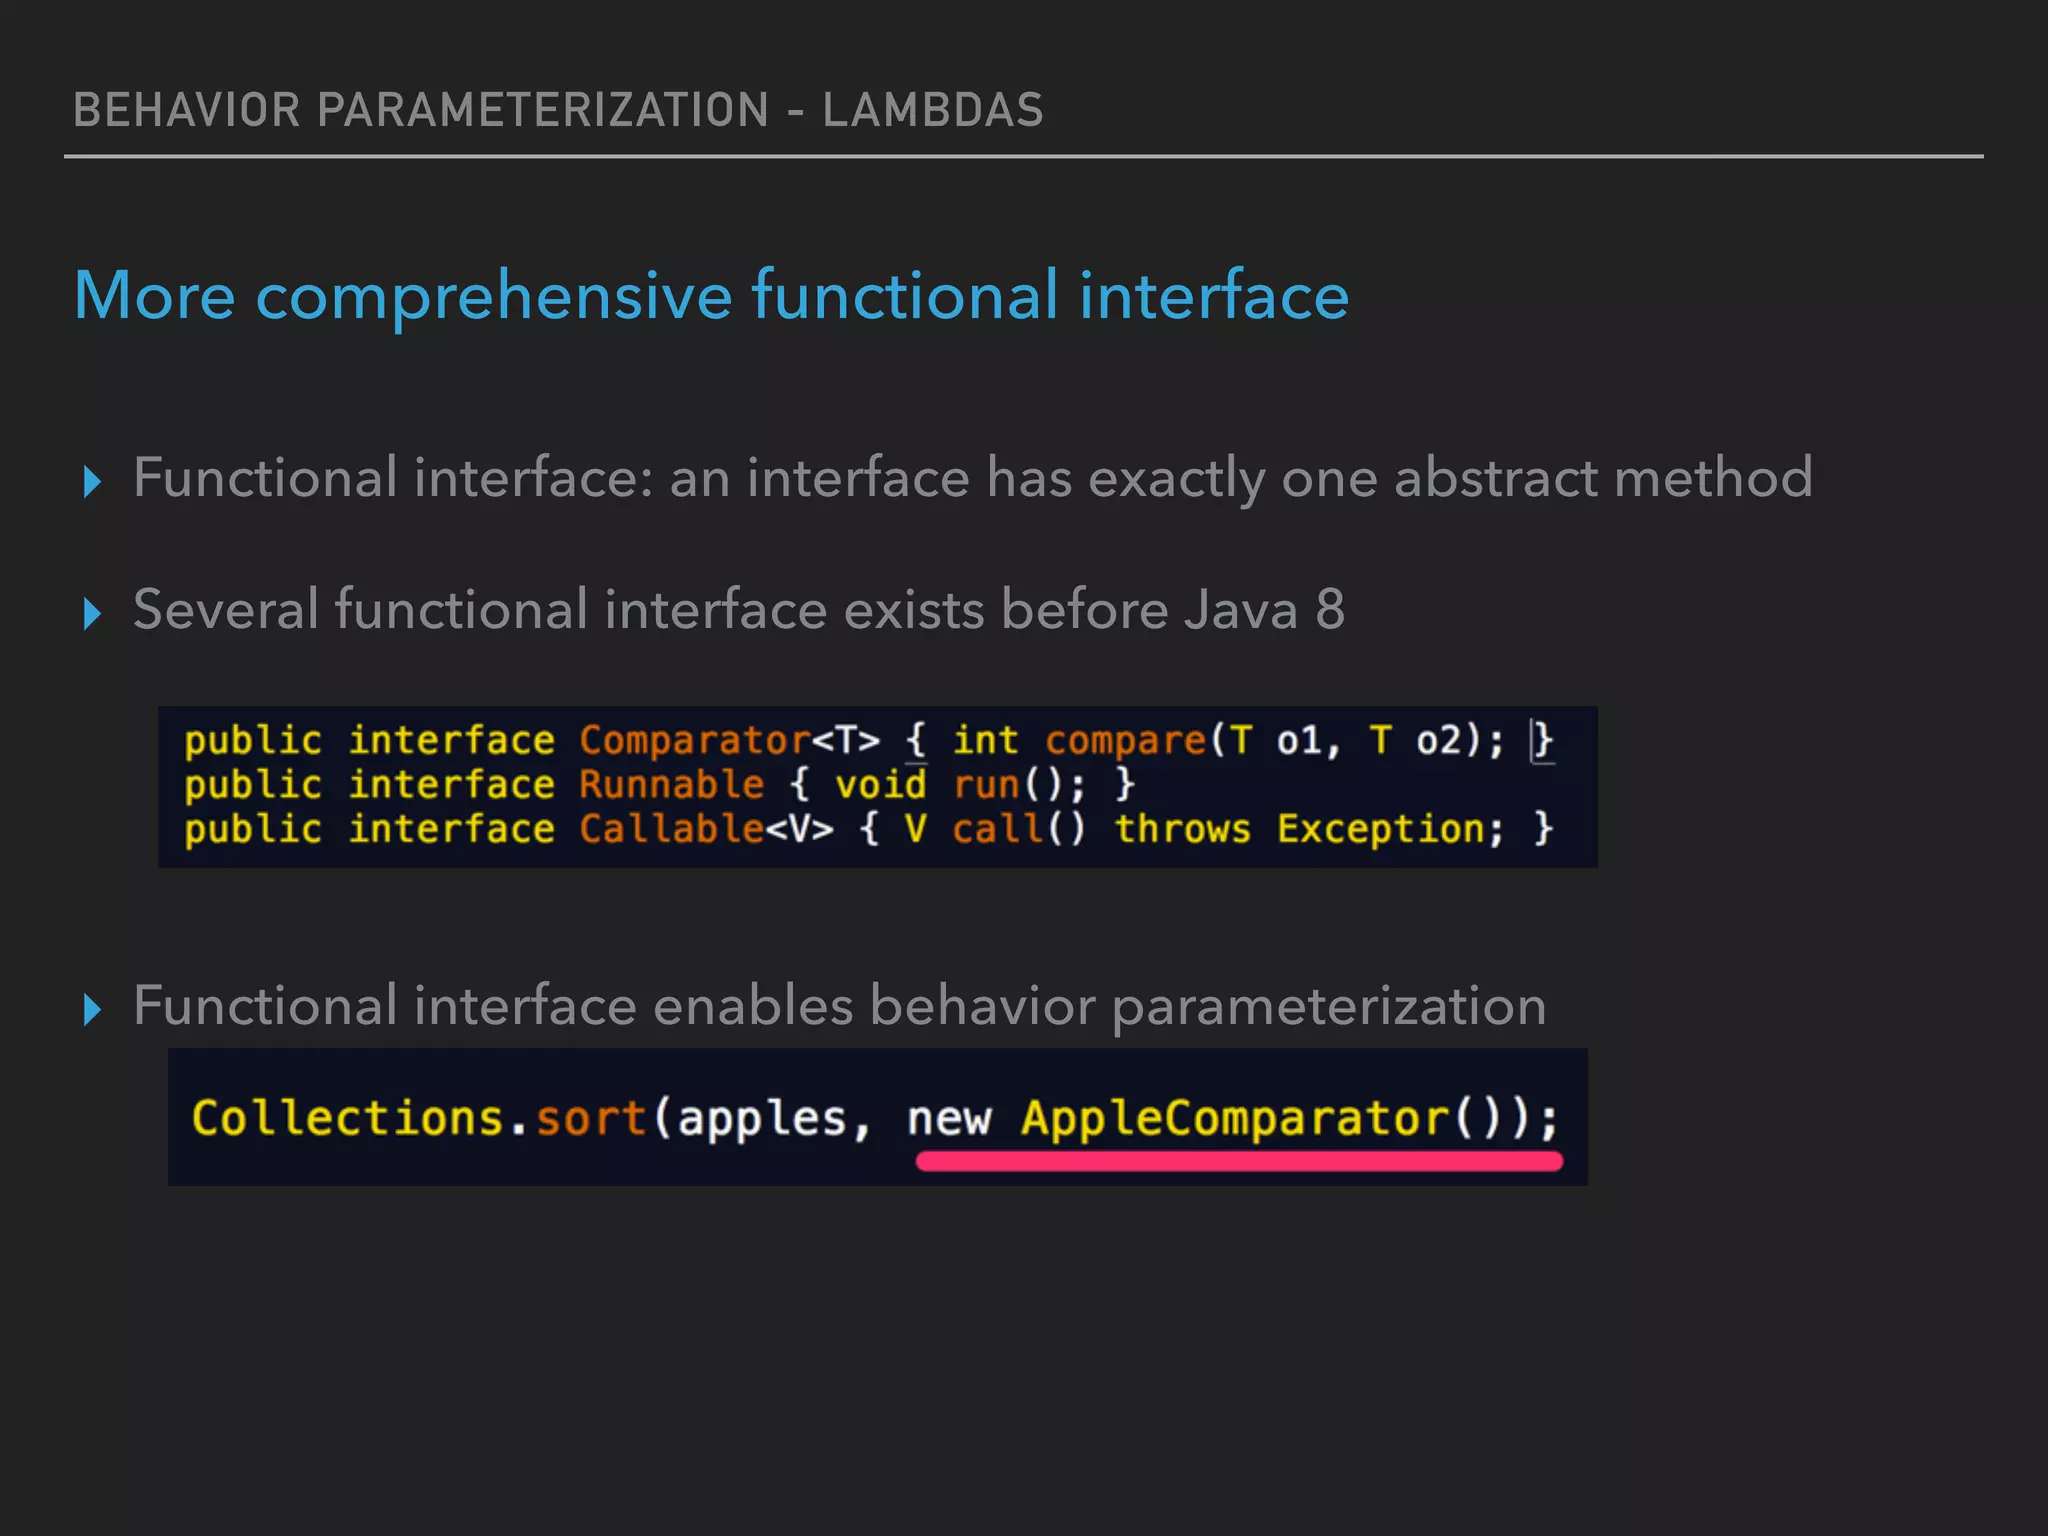Click the bullet 'Several functional interface exists before Java 8'
The width and height of the screenshot is (2048, 1536).
pos(738,610)
